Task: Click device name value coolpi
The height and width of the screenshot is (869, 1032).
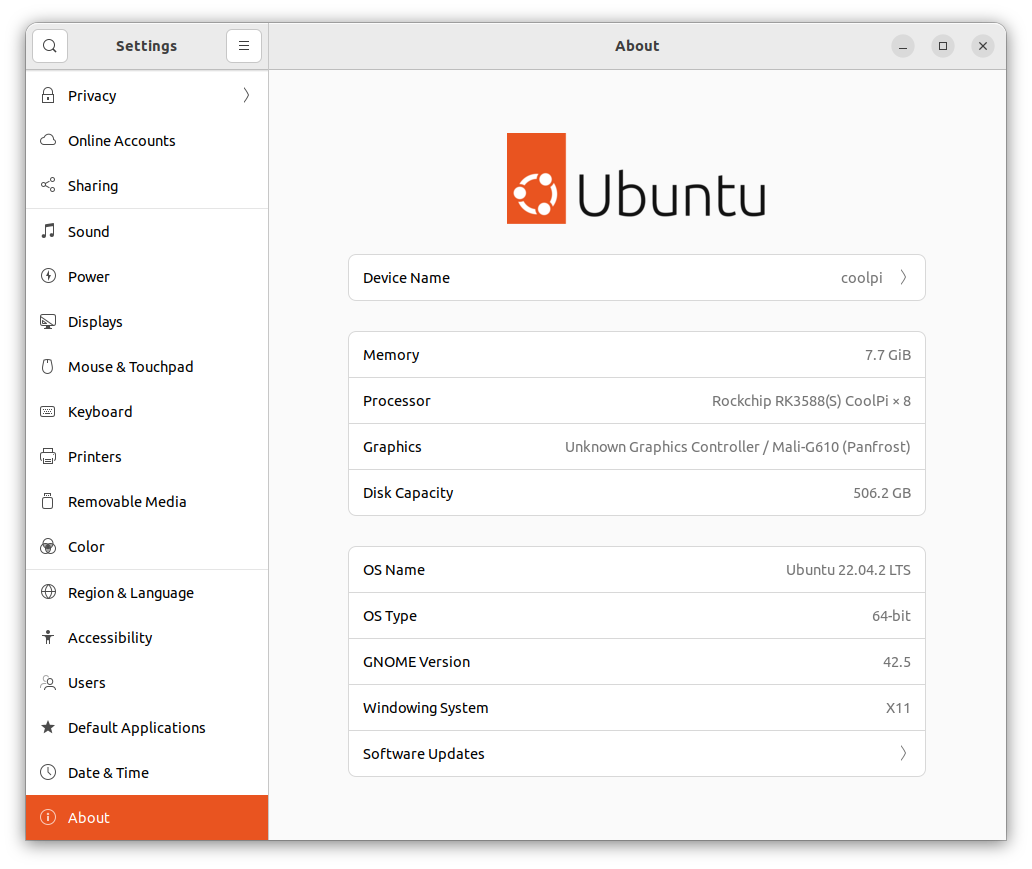Action: [862, 278]
